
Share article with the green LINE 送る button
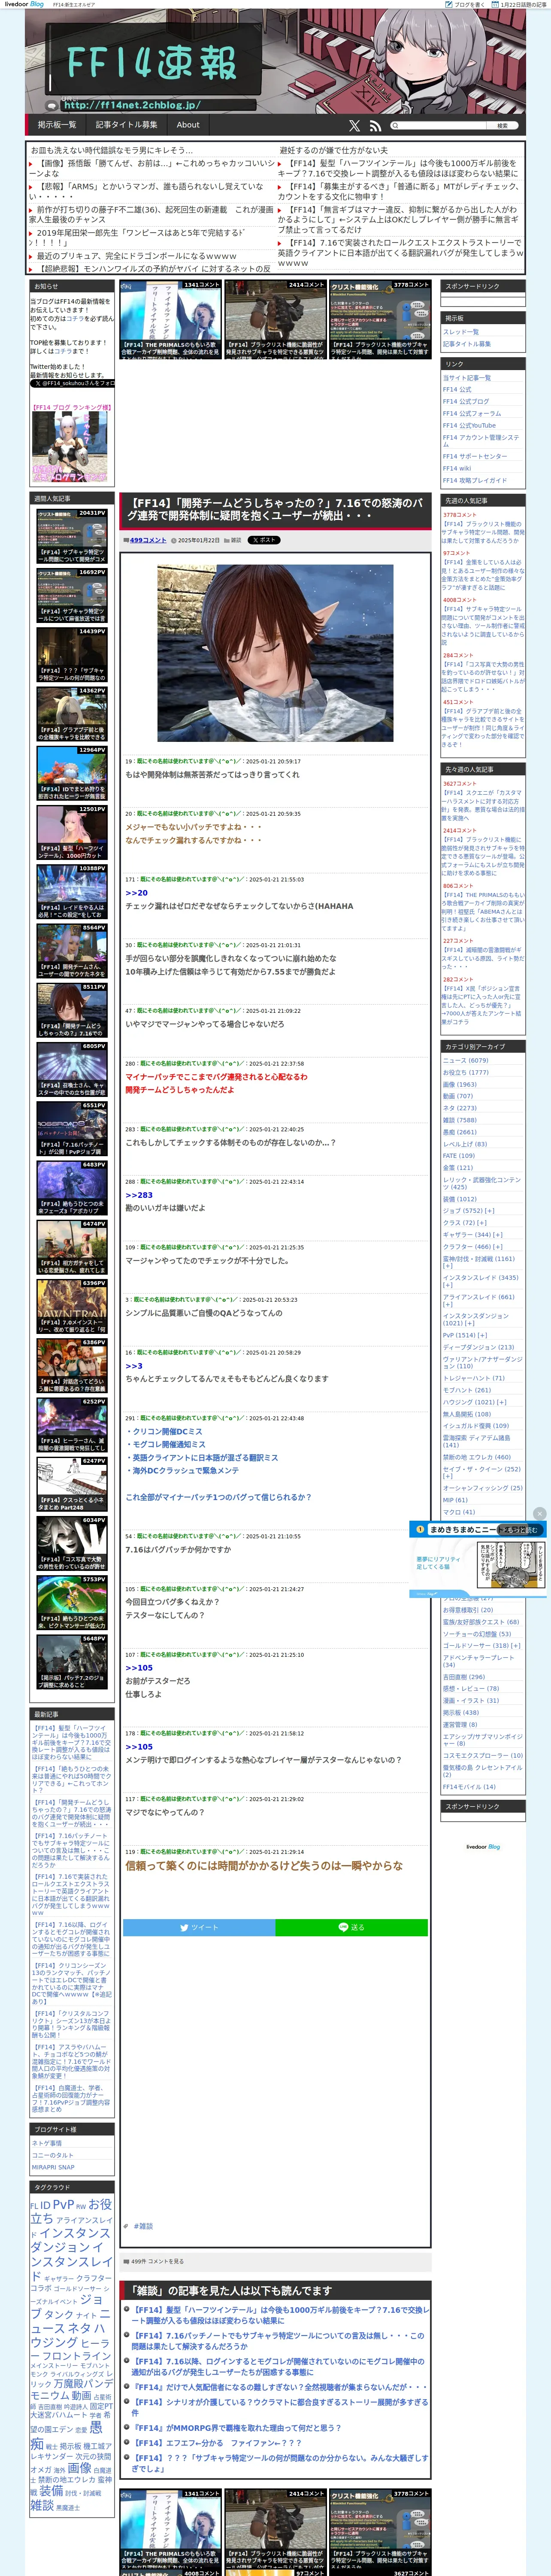click(x=351, y=1927)
